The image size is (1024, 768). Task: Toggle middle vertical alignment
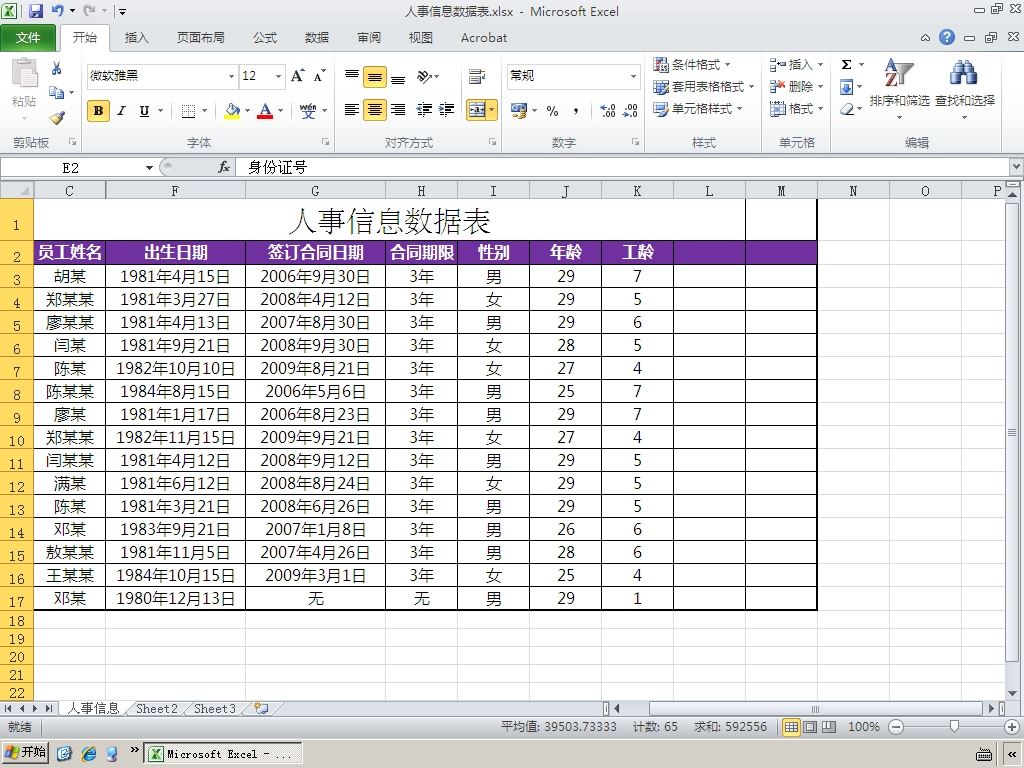(375, 76)
